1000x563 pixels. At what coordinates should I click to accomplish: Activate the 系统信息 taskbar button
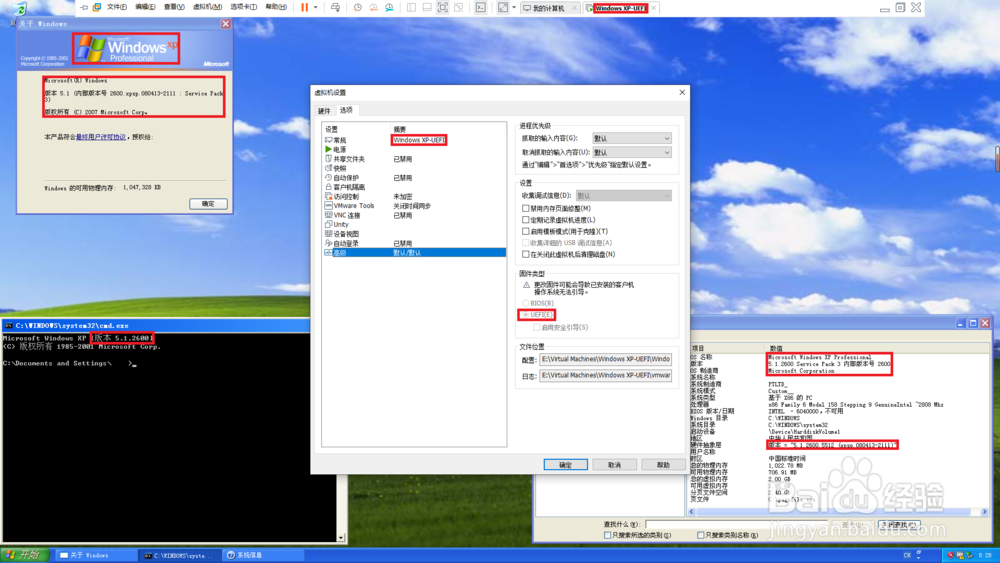pyautogui.click(x=265, y=555)
